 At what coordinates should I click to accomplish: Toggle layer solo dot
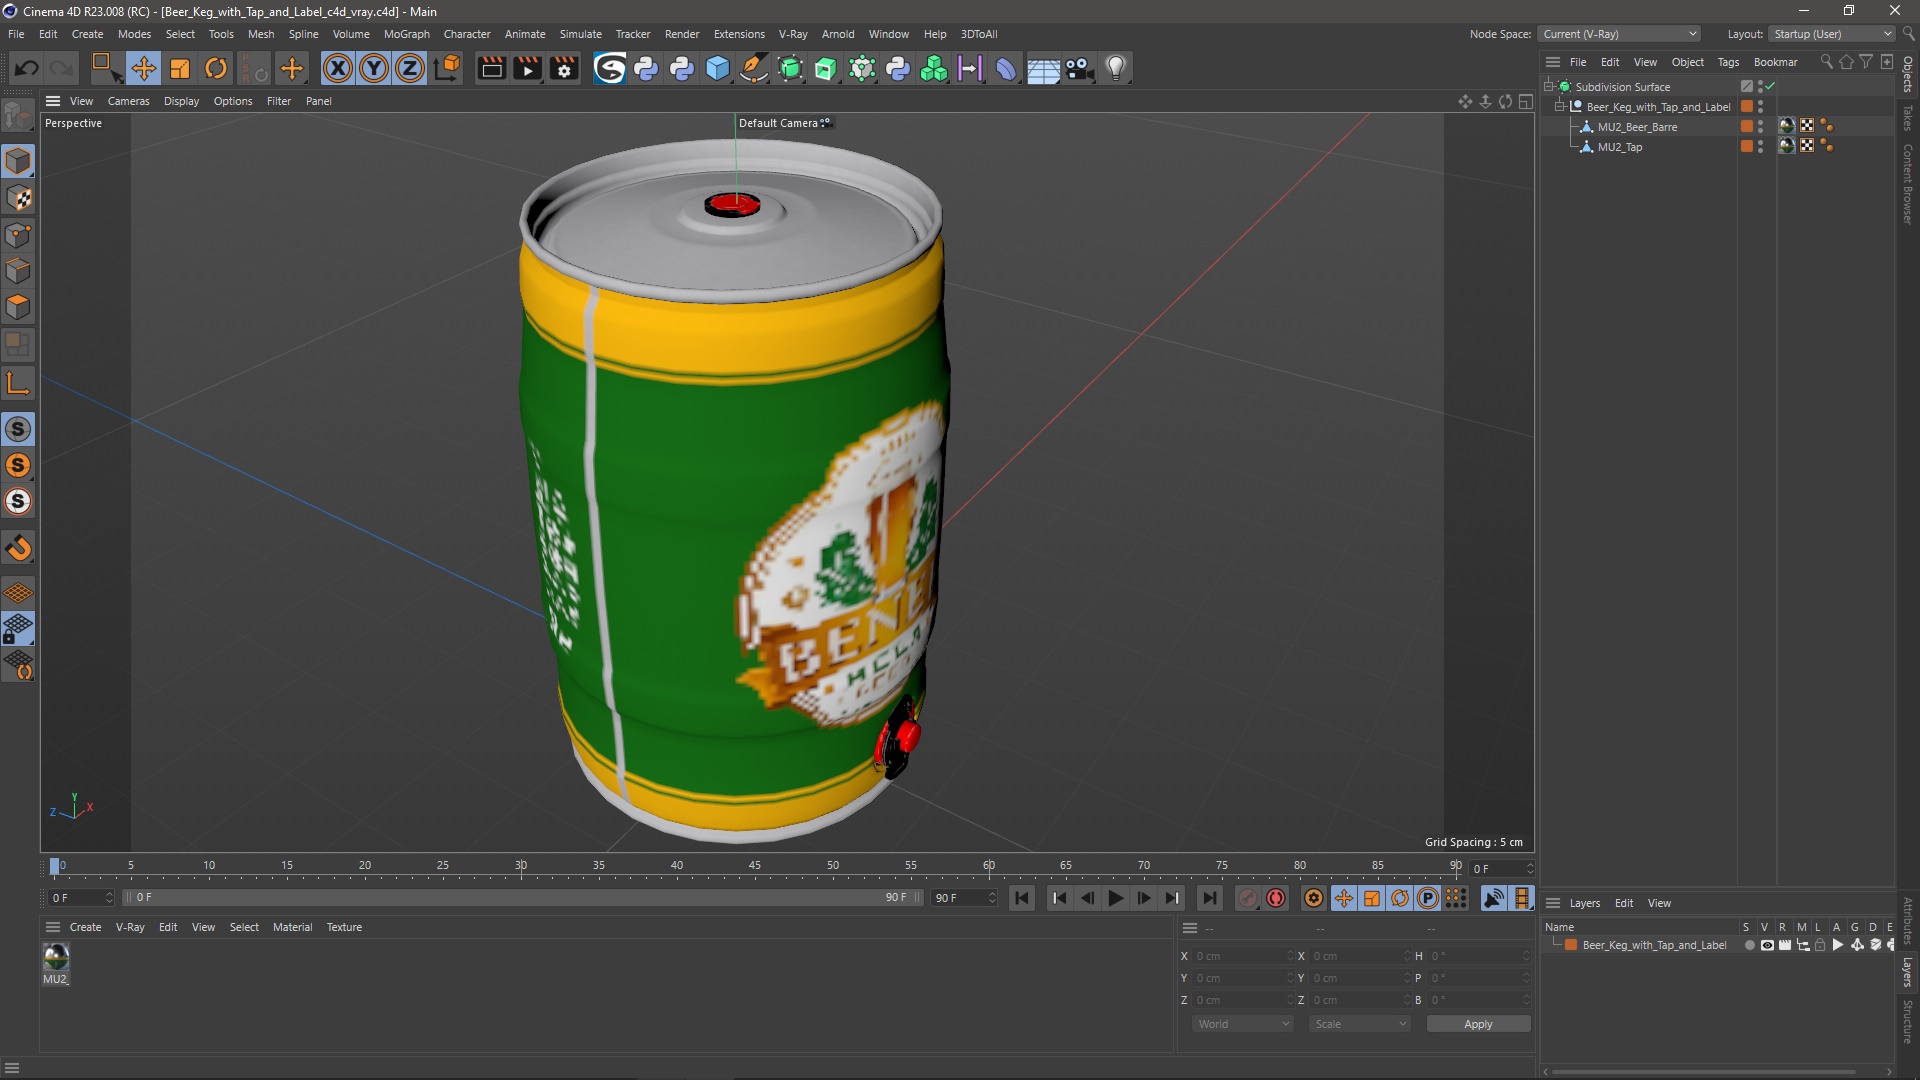click(x=1749, y=945)
